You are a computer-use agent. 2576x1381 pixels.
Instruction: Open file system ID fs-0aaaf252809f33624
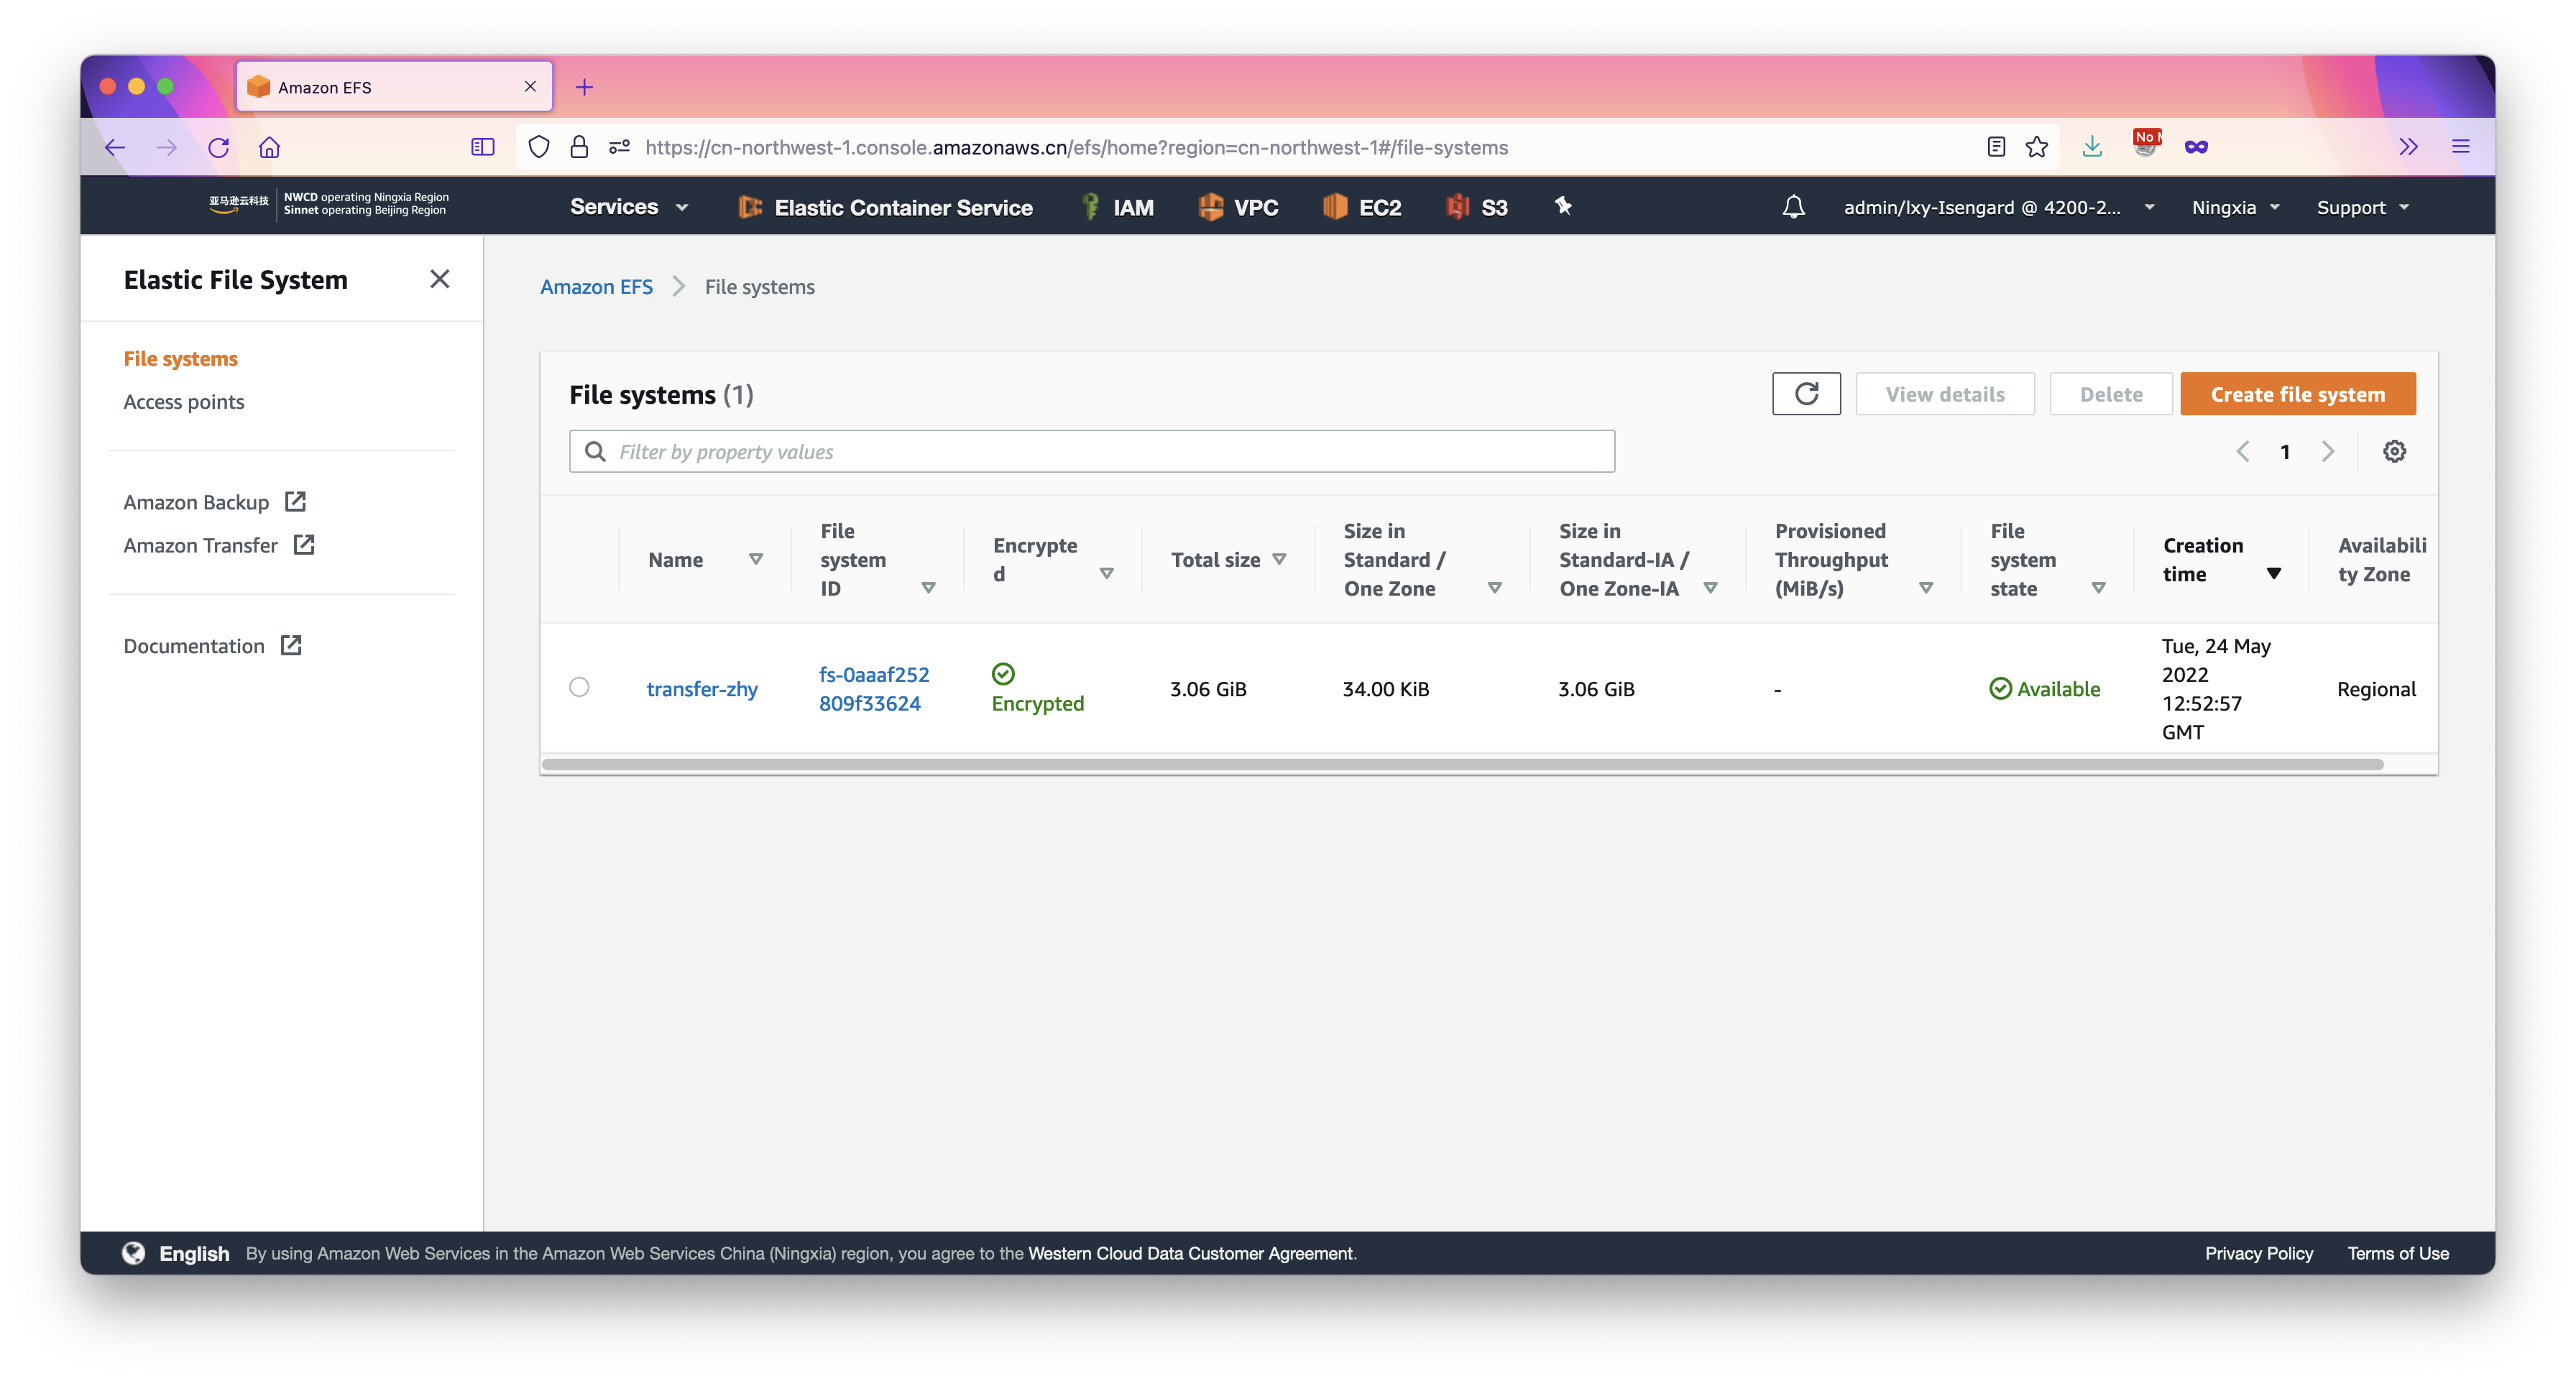click(x=874, y=688)
